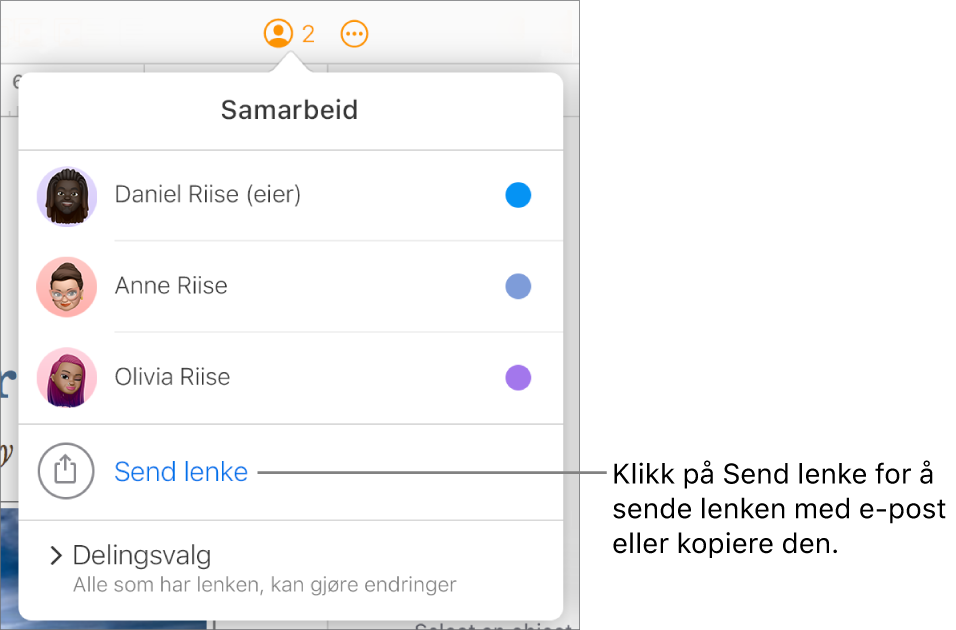This screenshot has height=630, width=956.
Task: Click Olivia Riise's avatar icon
Action: click(x=66, y=378)
